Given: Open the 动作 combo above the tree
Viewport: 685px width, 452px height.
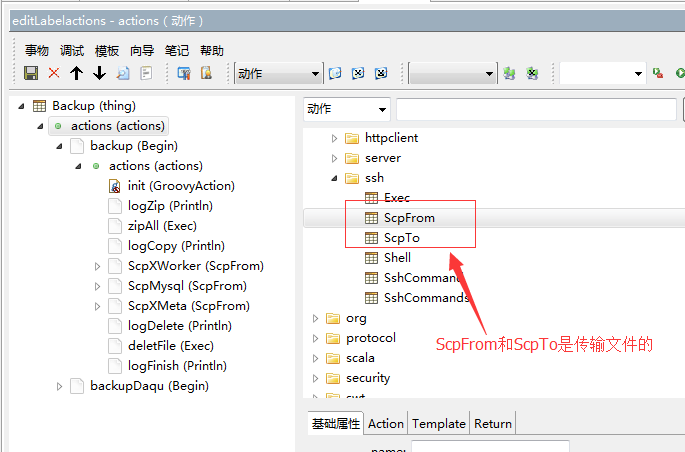Looking at the screenshot, I should tap(382, 109).
